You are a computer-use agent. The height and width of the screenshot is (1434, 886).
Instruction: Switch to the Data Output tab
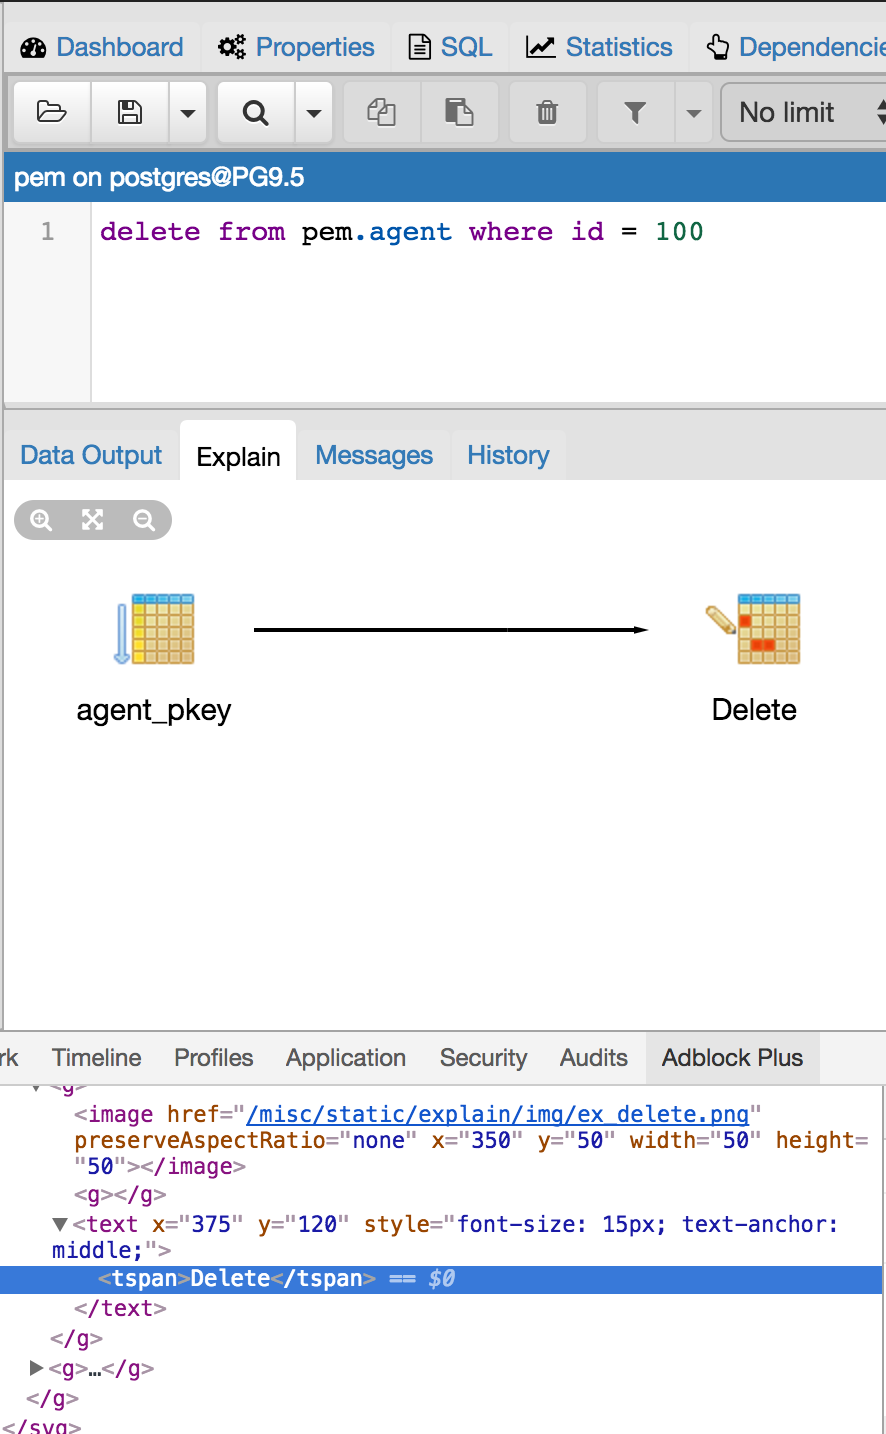click(x=91, y=456)
